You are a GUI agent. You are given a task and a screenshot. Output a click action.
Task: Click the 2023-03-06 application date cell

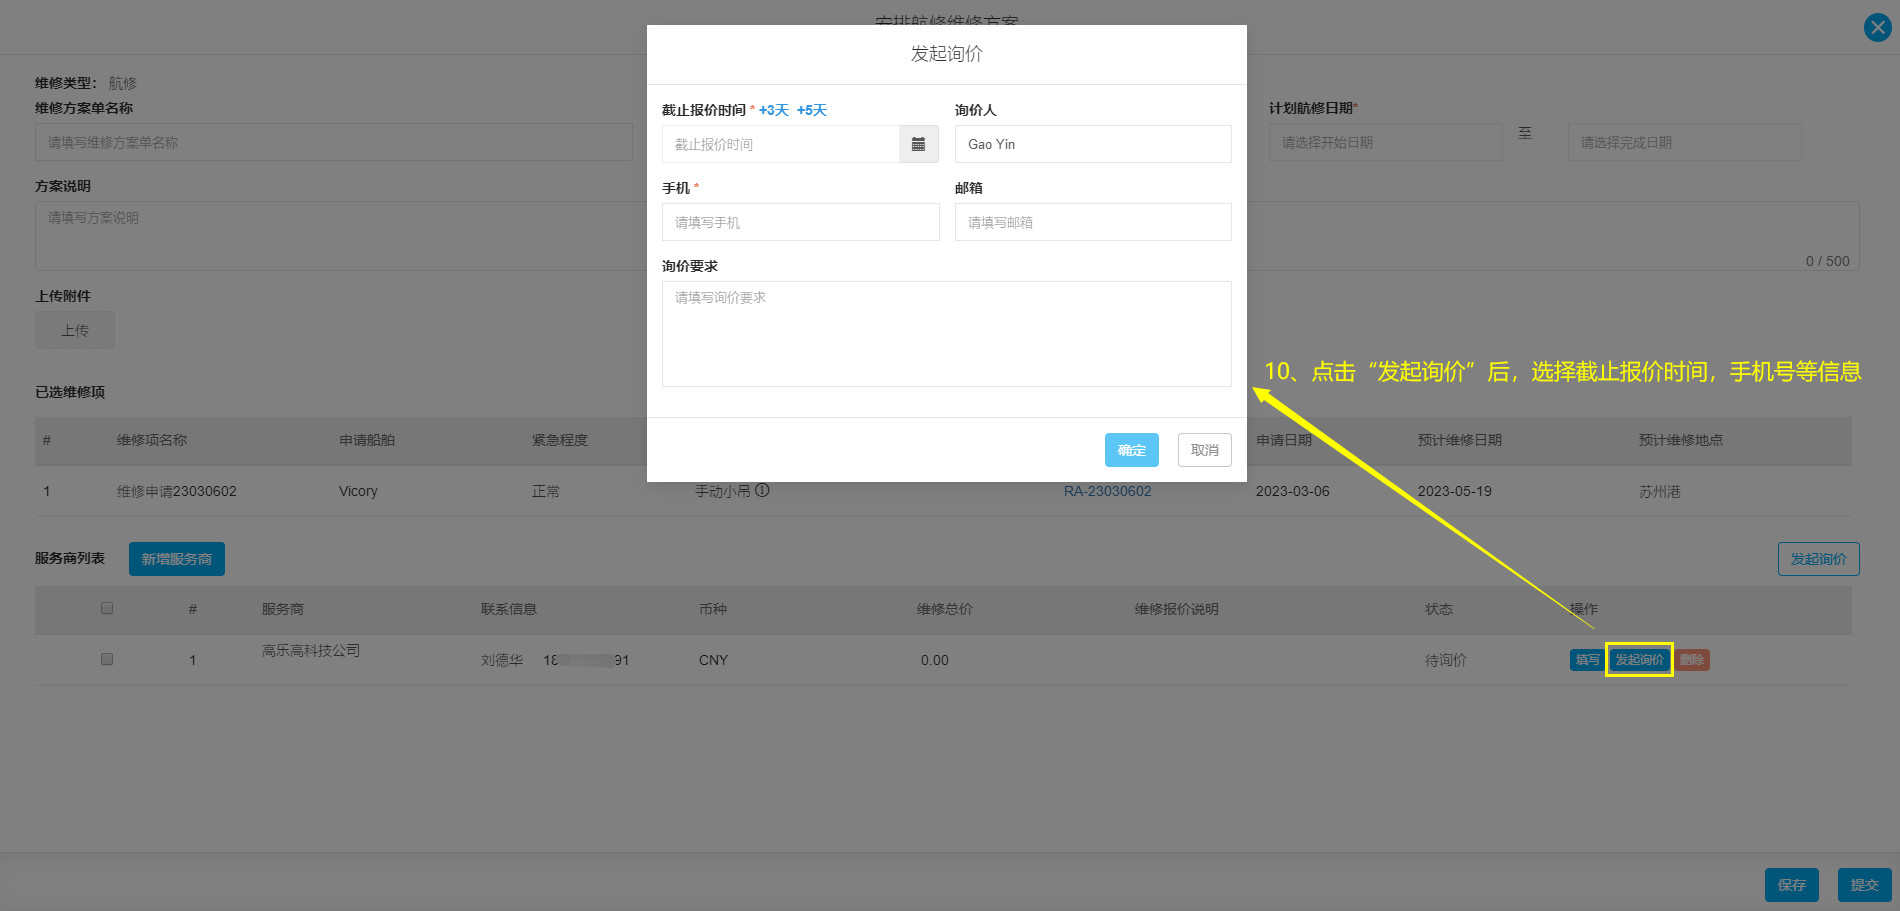coord(1292,491)
